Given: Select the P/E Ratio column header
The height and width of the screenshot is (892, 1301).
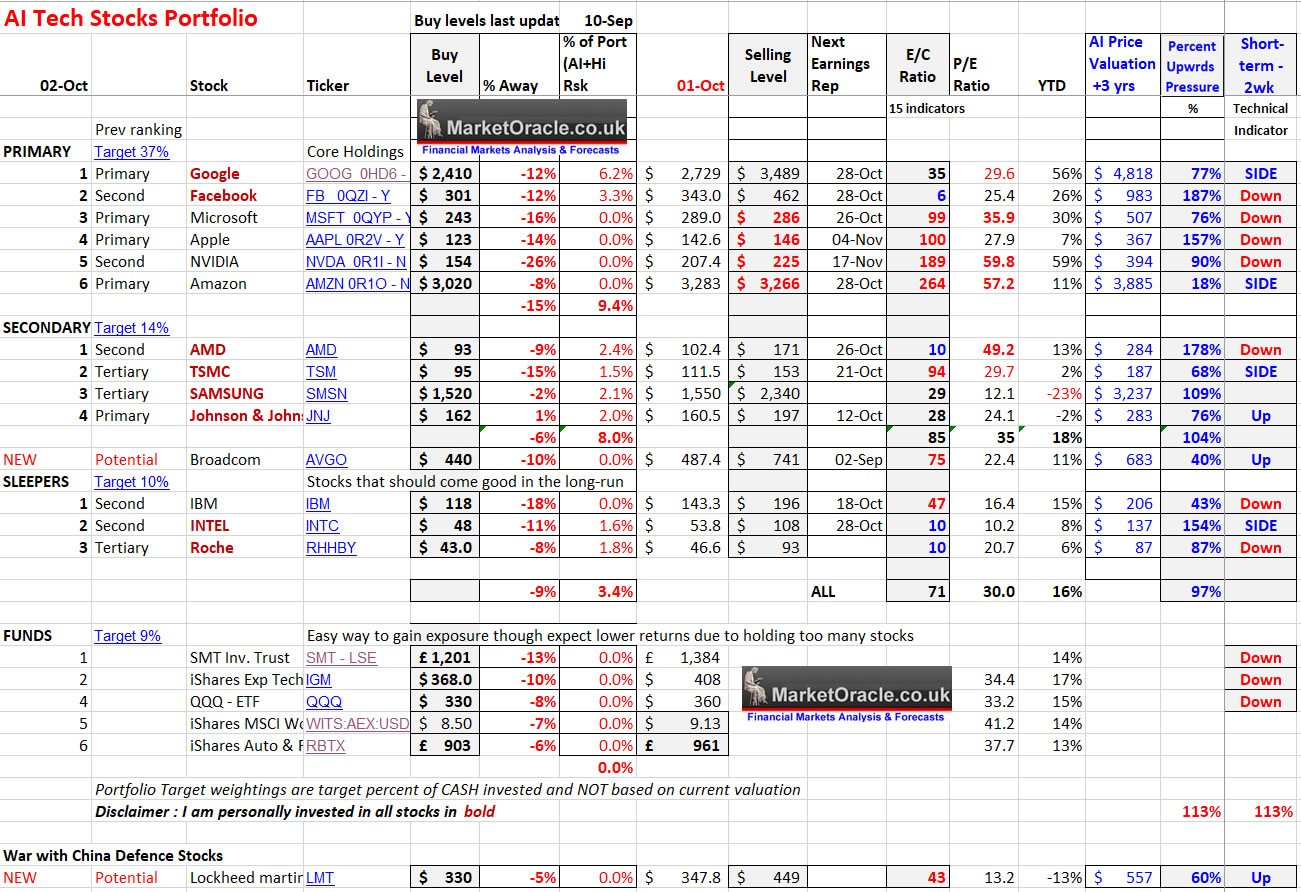Looking at the screenshot, I should click(x=971, y=75).
